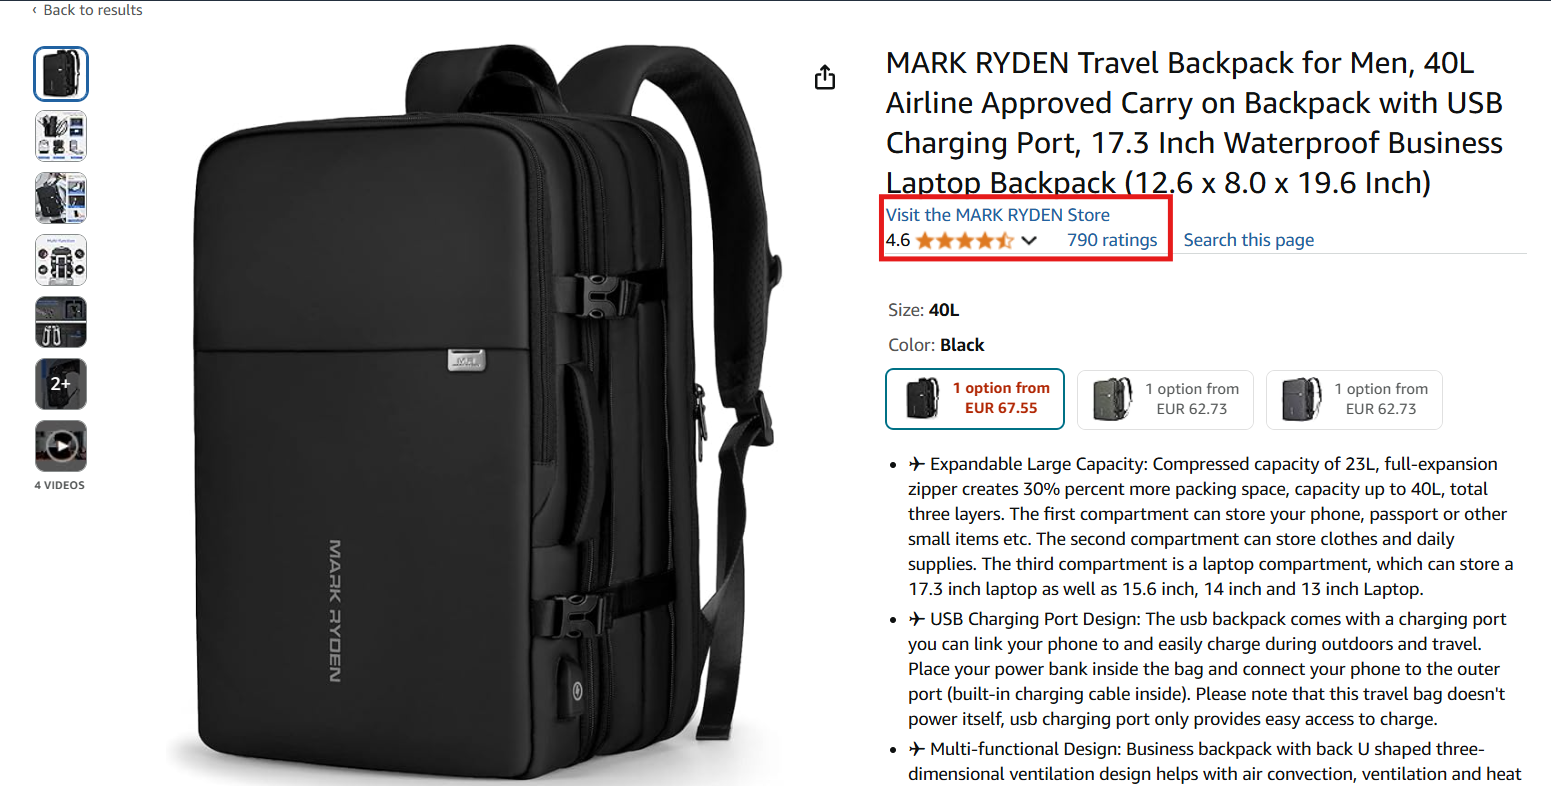Click Search this page link
The image size is (1551, 786).
[x=1249, y=240]
